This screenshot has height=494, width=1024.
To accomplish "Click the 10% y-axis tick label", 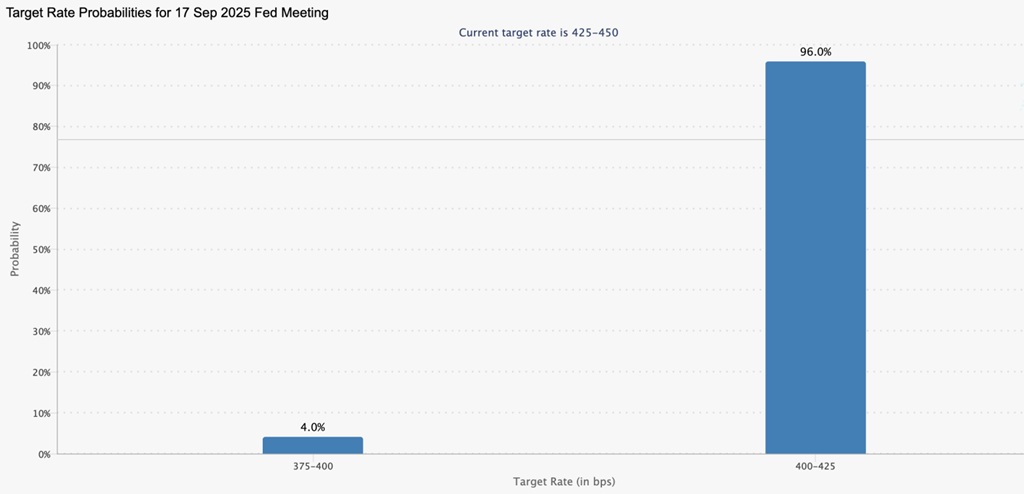I will 40,413.
